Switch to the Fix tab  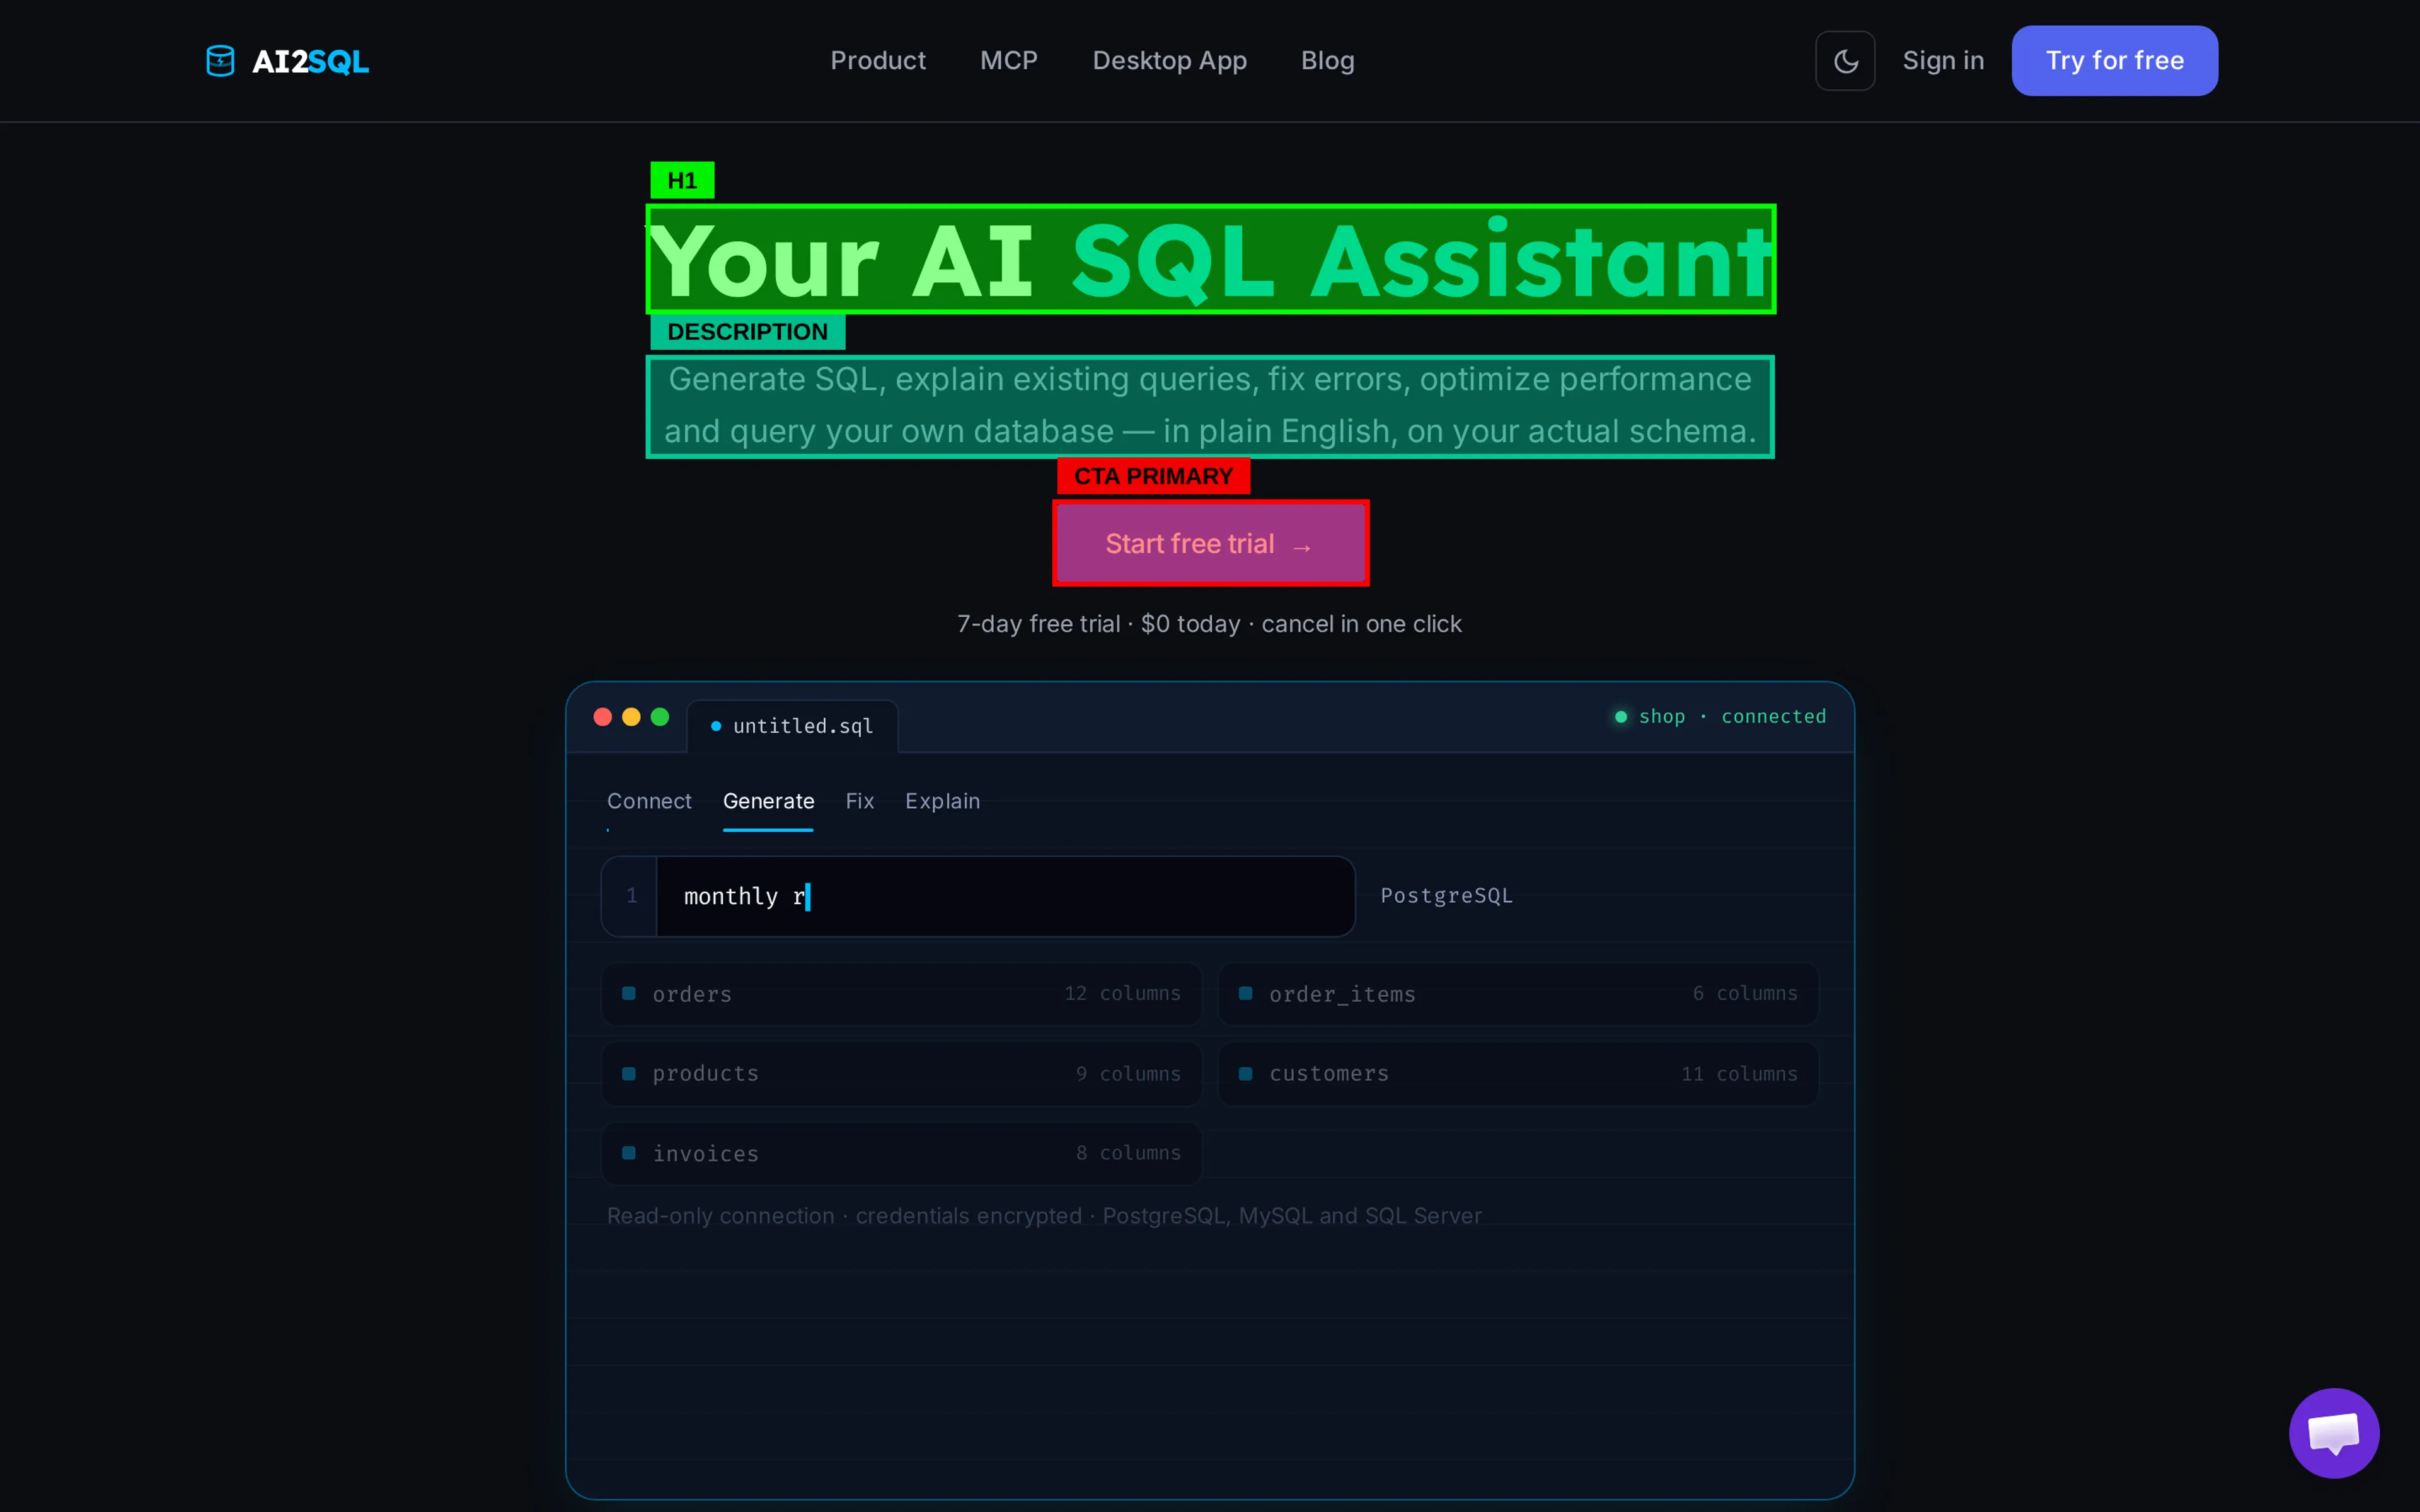[859, 801]
